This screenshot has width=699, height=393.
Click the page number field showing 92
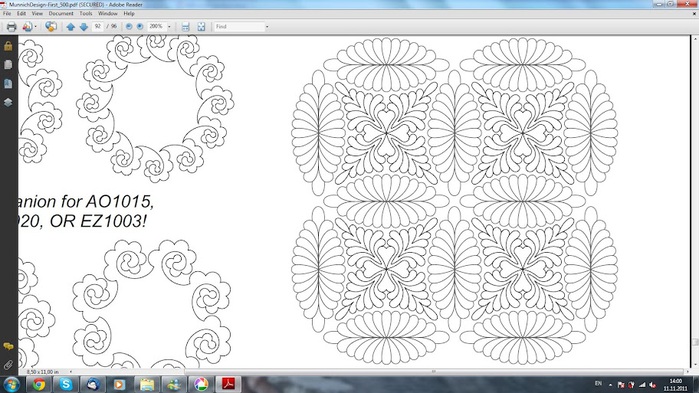[x=98, y=27]
